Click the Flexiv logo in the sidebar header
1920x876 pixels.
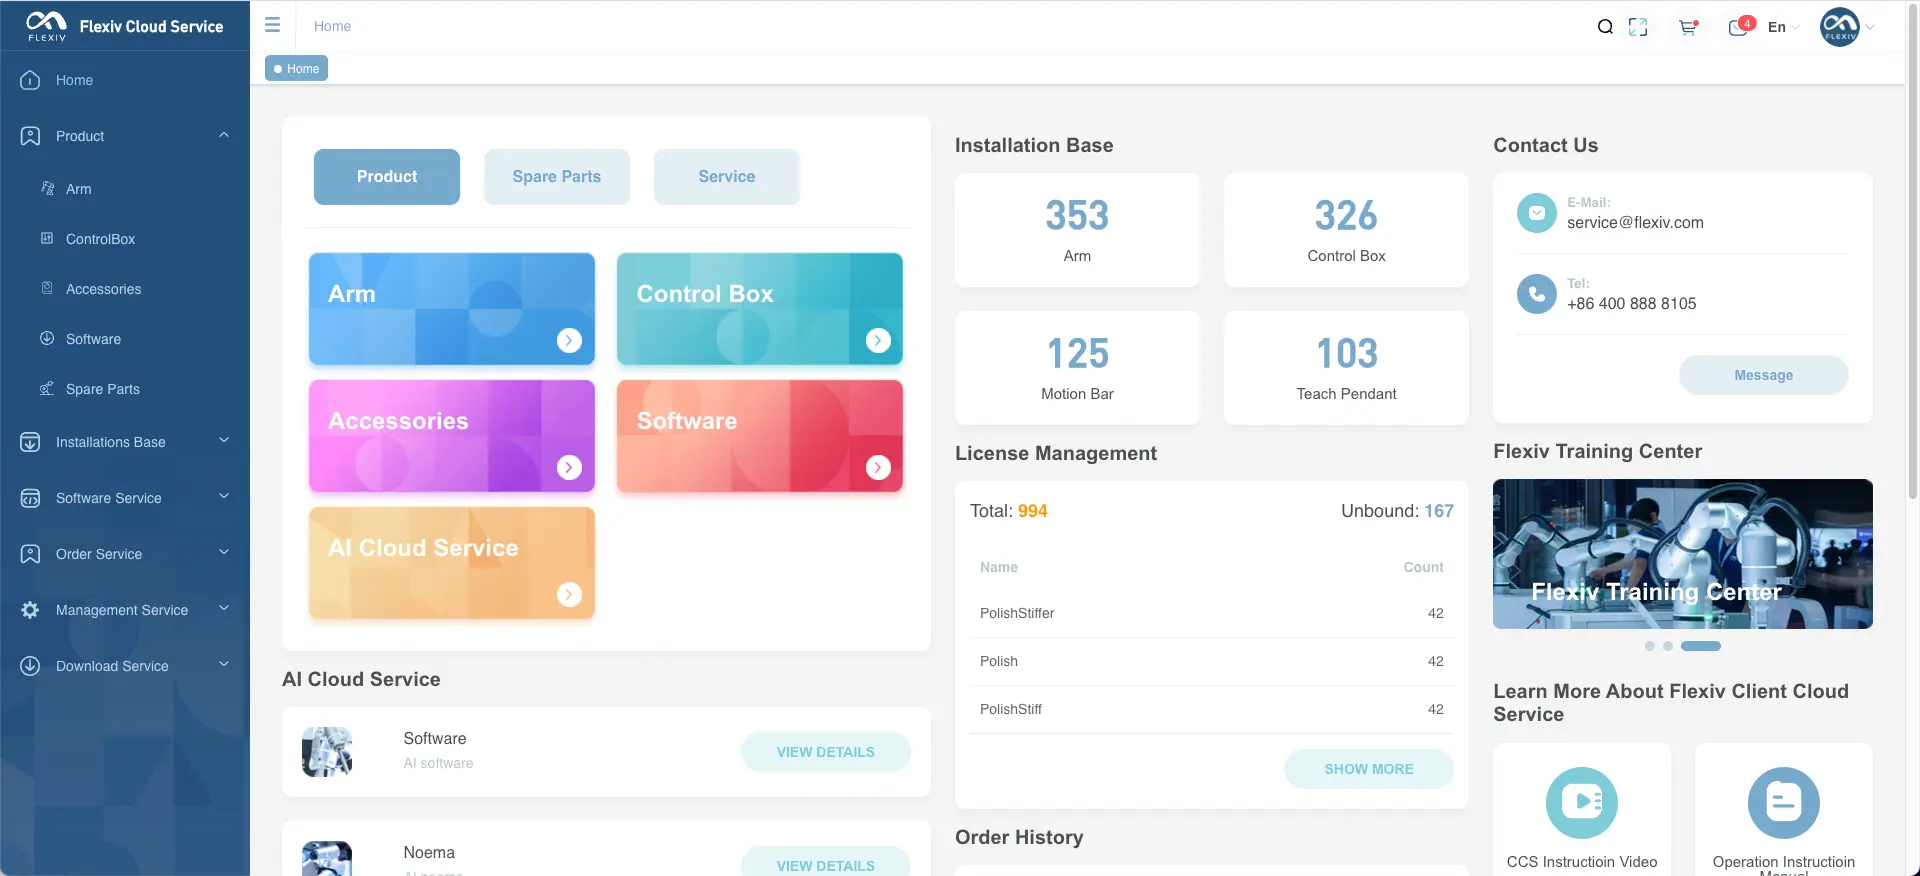46,26
